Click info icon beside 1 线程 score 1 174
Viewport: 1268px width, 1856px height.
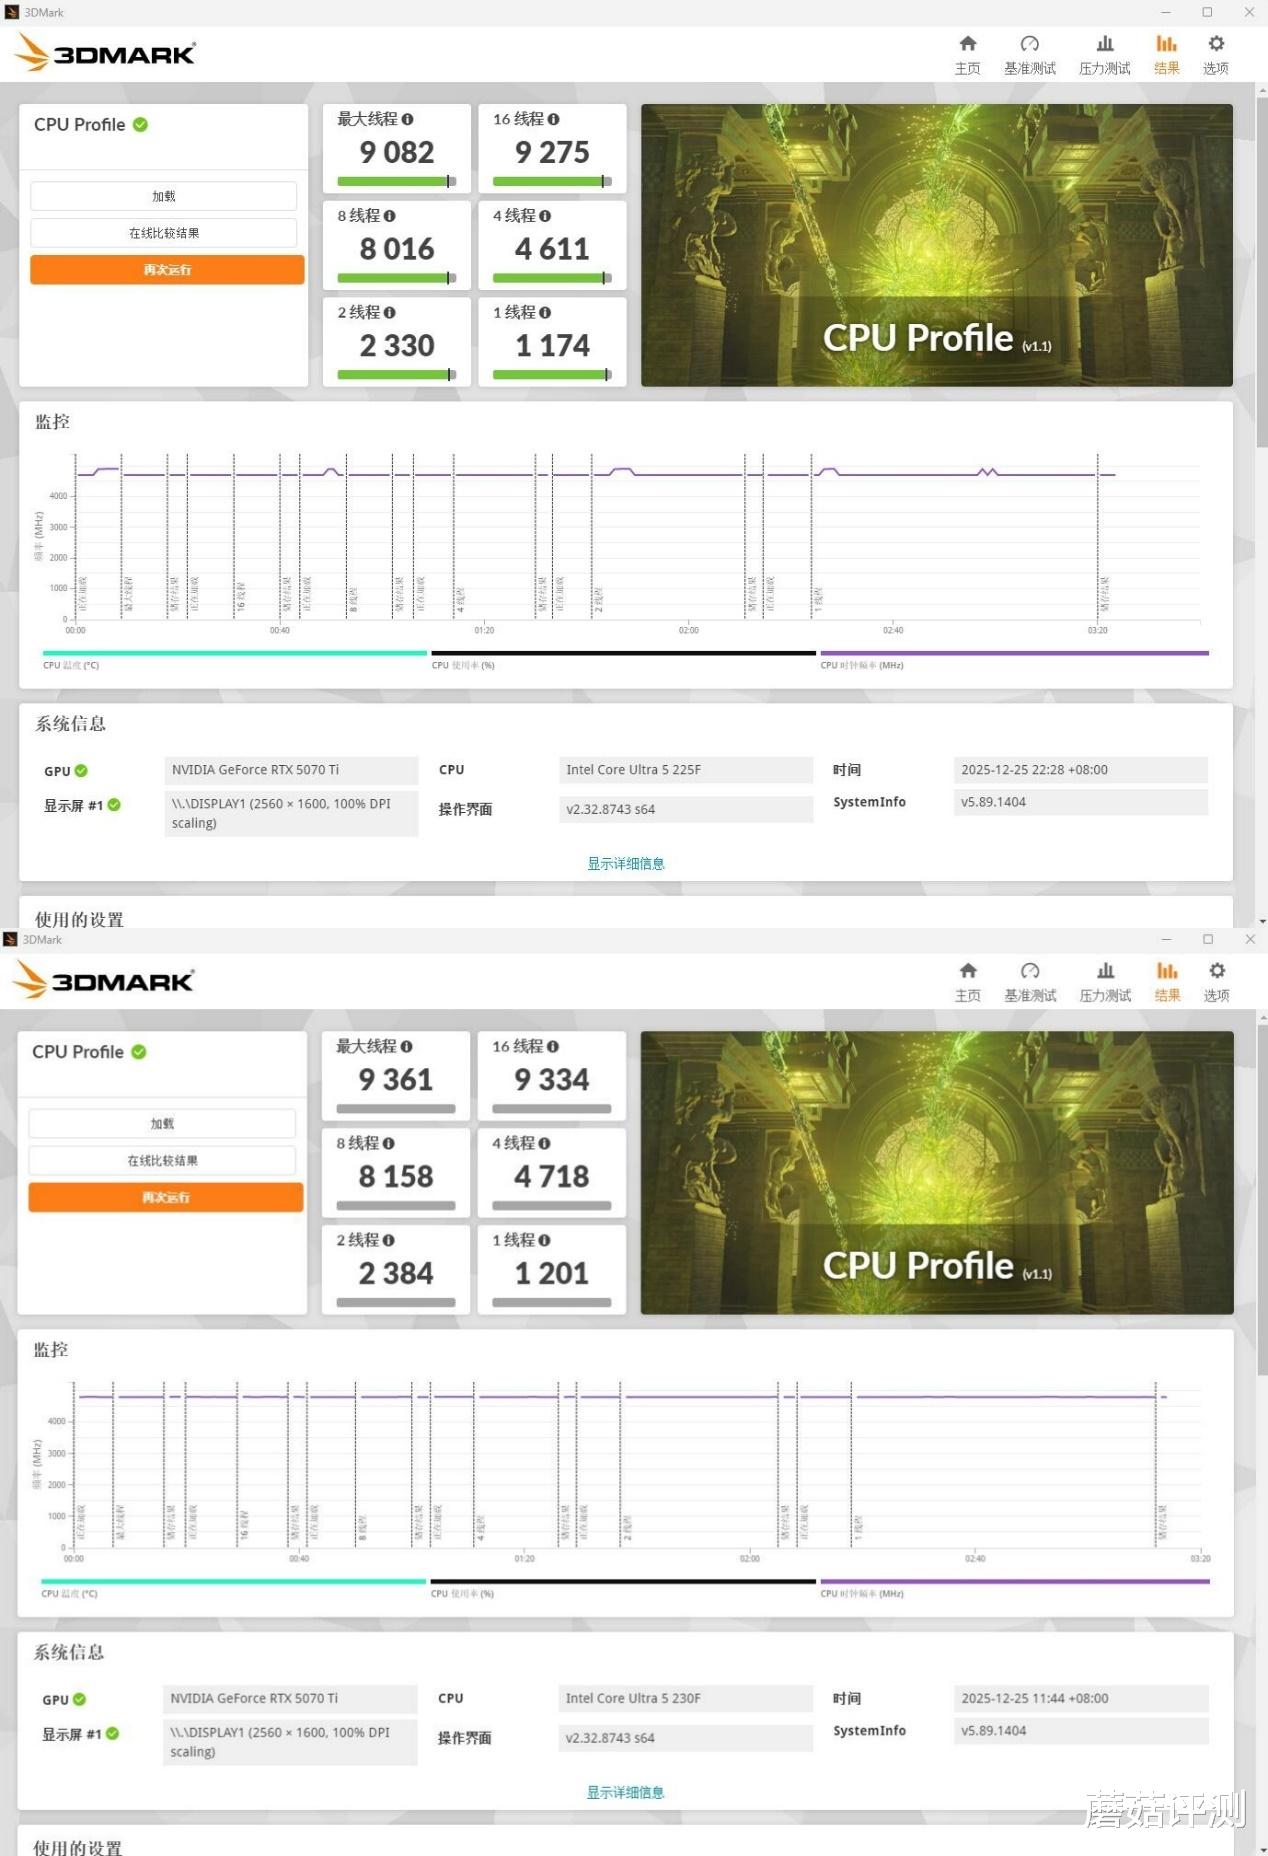[x=545, y=313]
